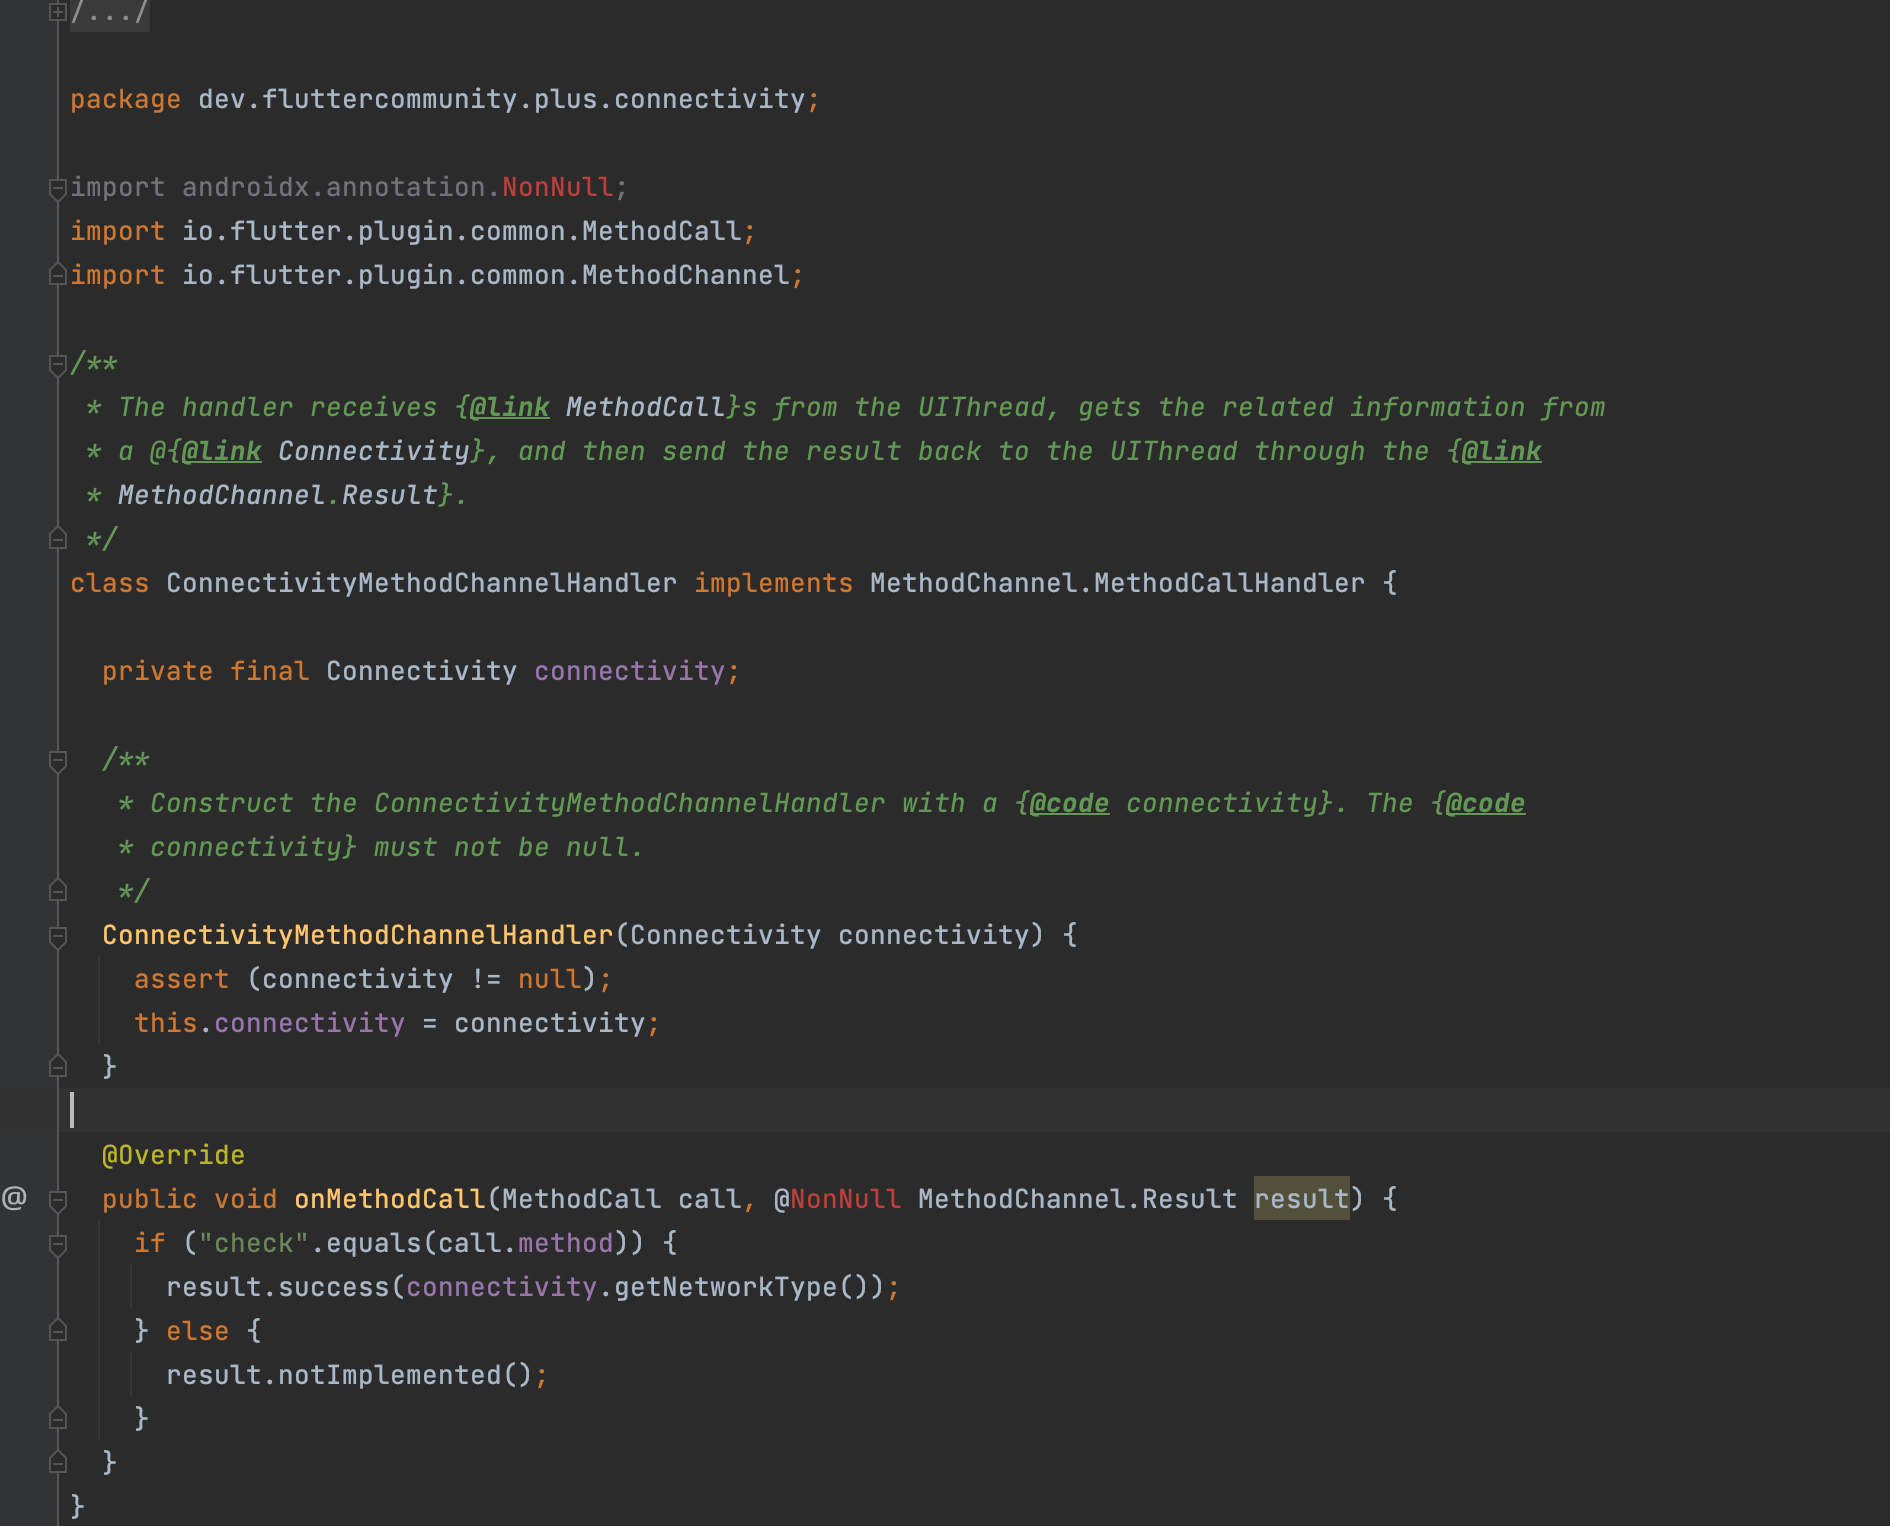Viewport: 1890px width, 1526px height.
Task: Click 'MethodCallHandler' in the class declaration
Action: tap(1229, 583)
